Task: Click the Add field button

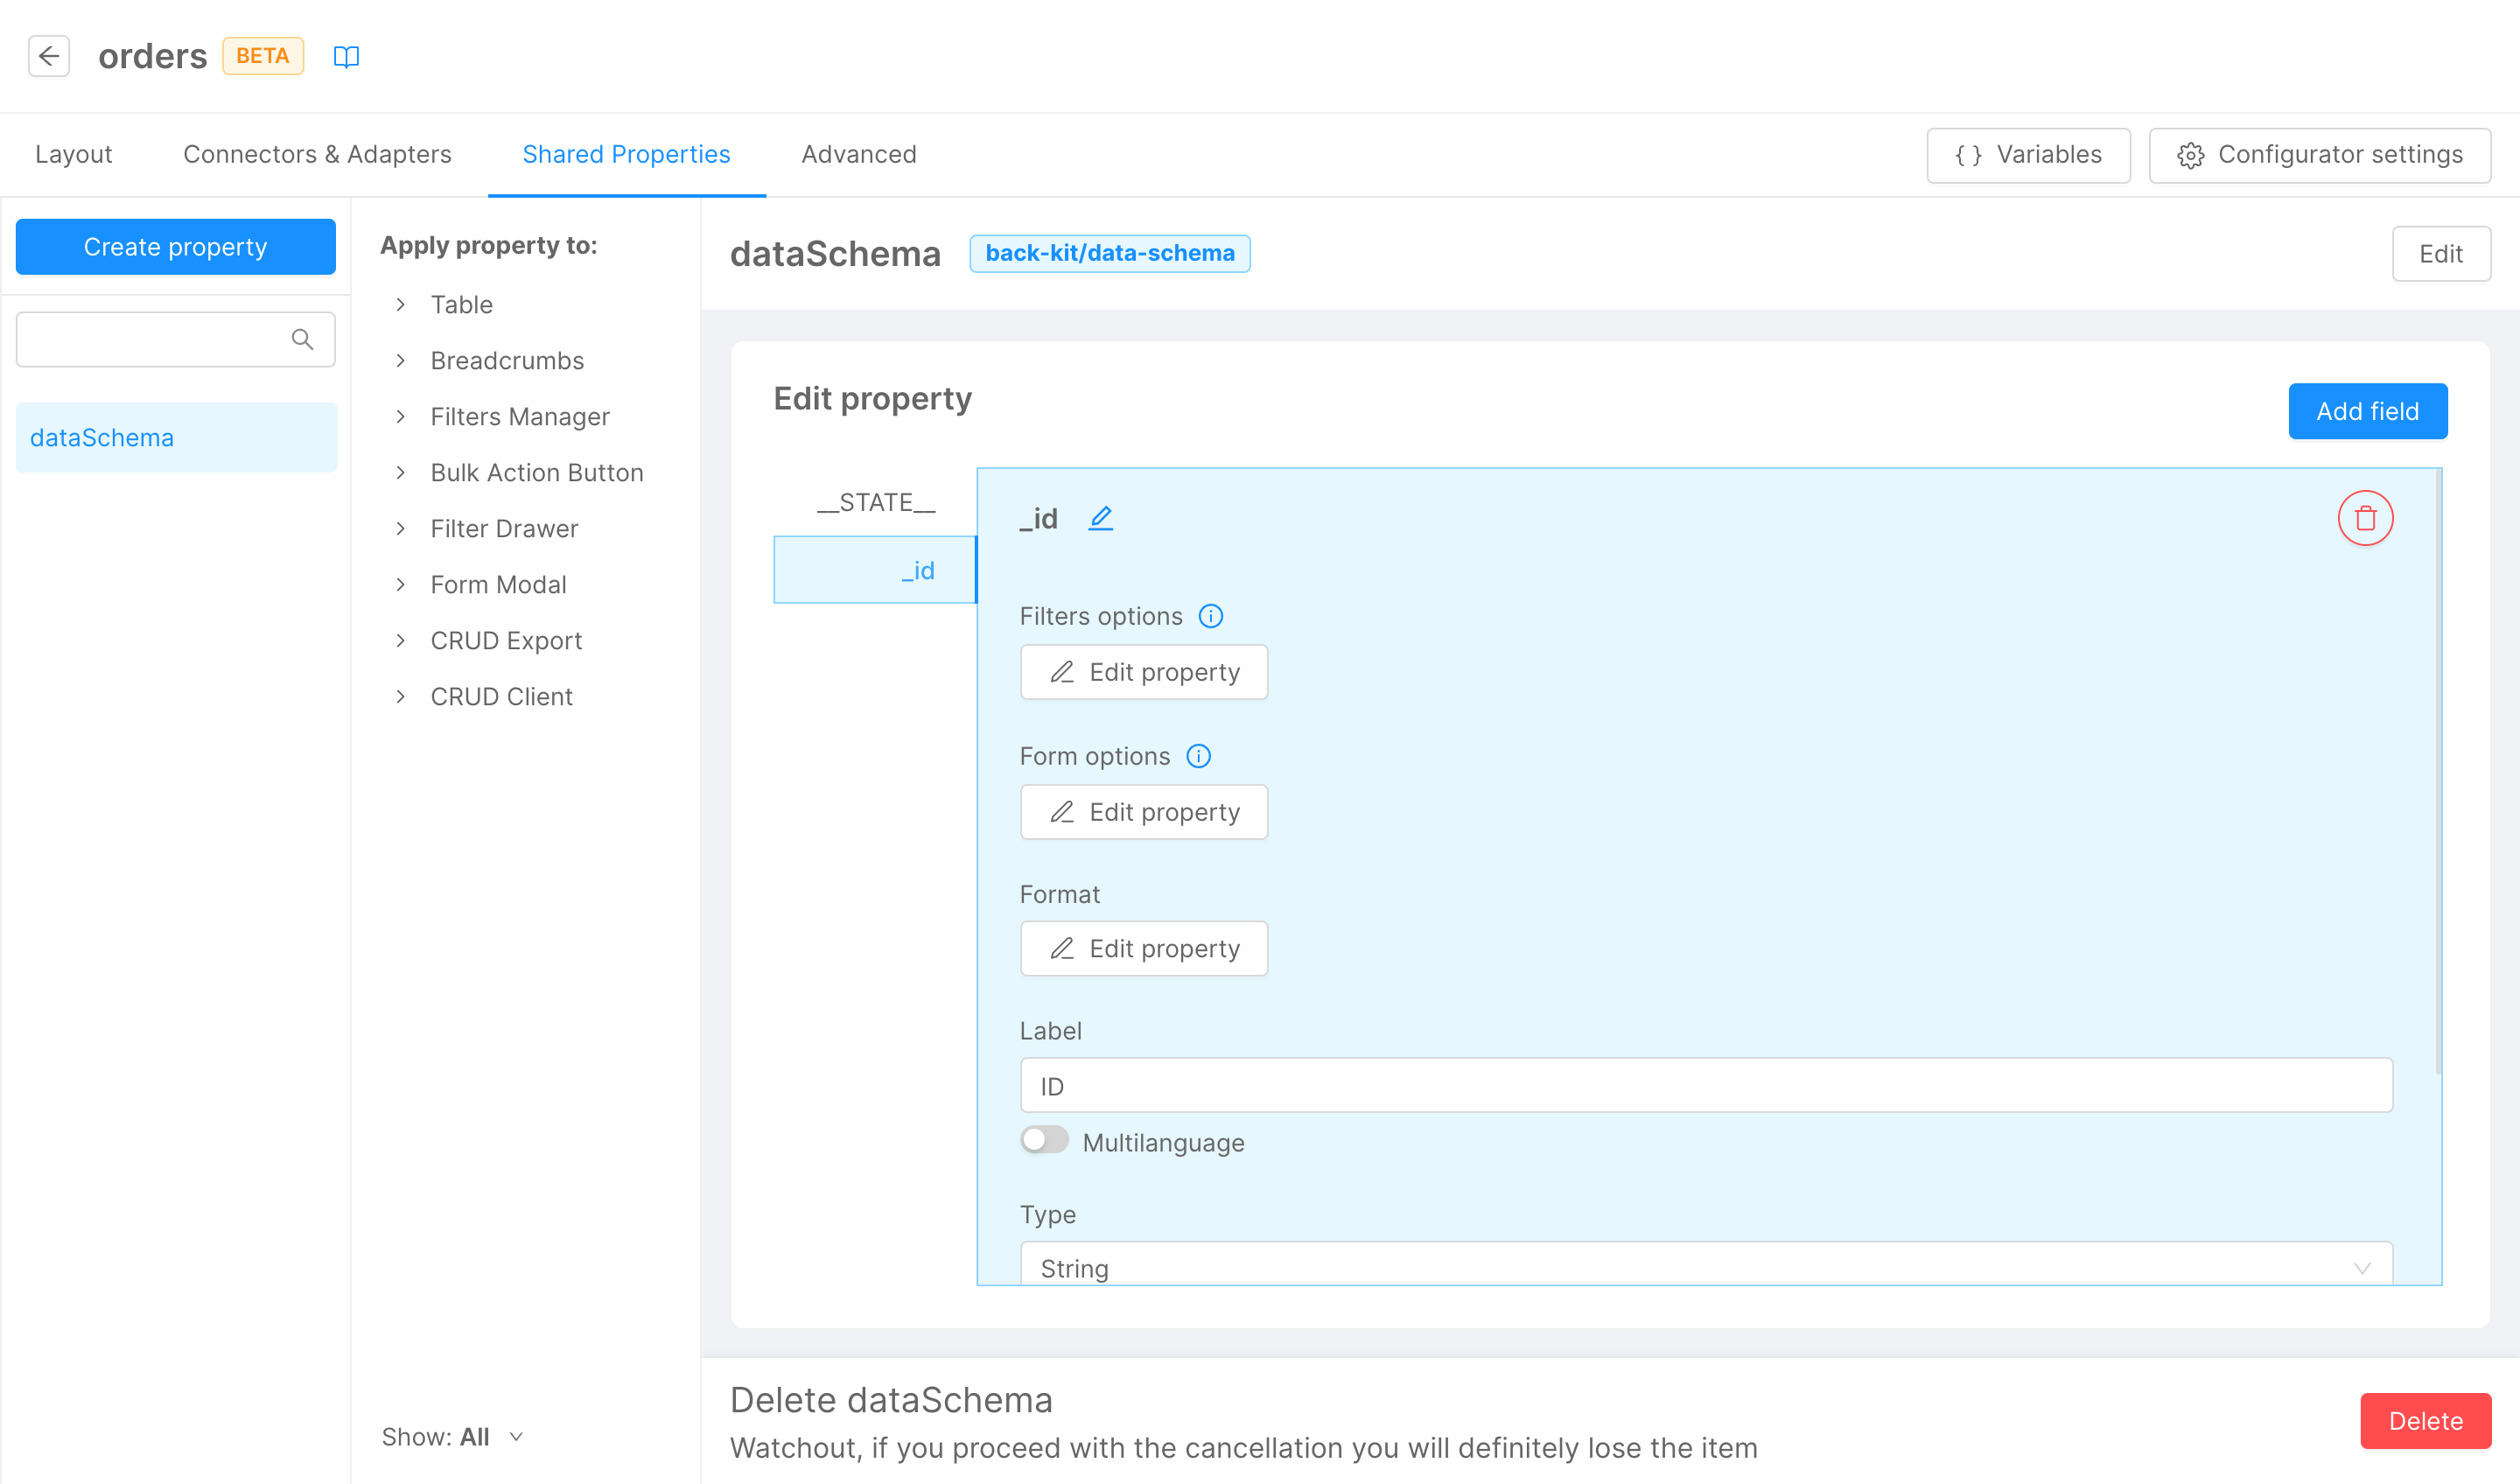Action: (x=2366, y=411)
